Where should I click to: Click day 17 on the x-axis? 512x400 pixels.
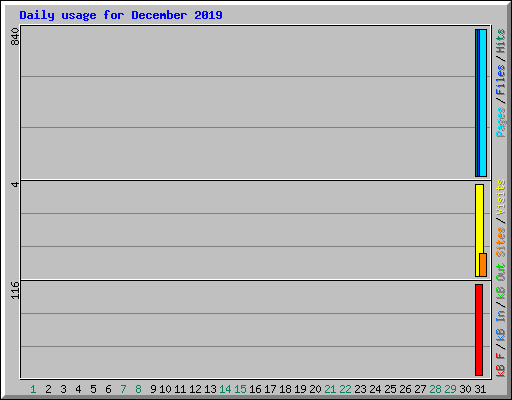pyautogui.click(x=270, y=389)
